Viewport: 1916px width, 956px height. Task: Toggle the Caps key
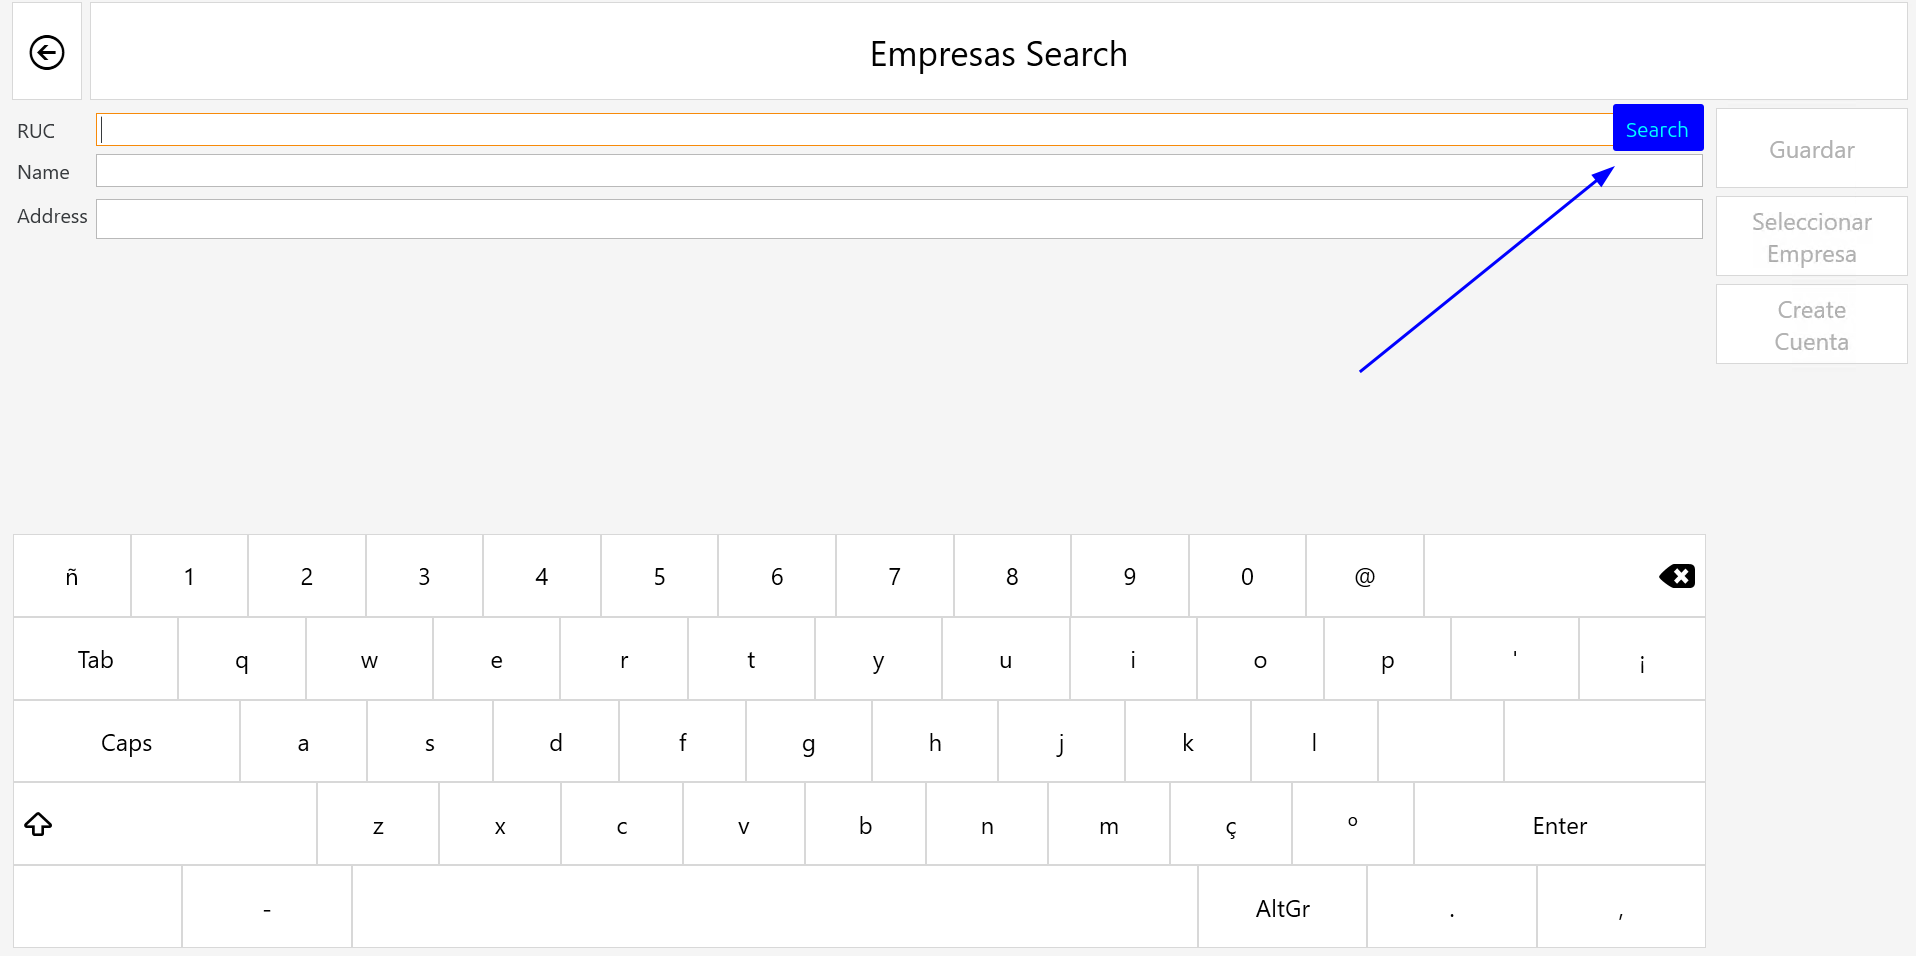point(126,742)
